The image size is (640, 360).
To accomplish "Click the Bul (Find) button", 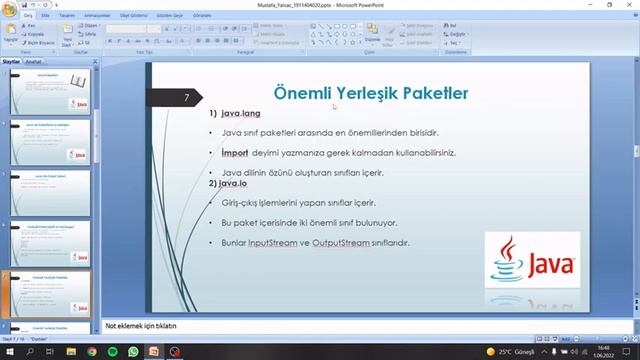I will click(450, 26).
